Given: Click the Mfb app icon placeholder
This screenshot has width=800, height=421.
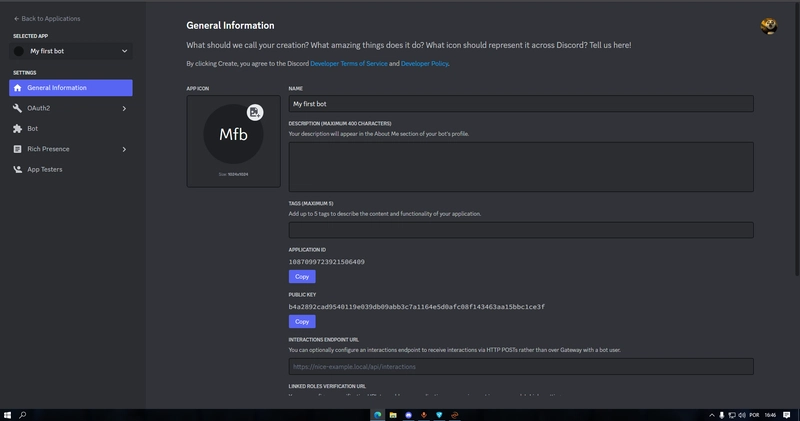Looking at the screenshot, I should pos(233,134).
